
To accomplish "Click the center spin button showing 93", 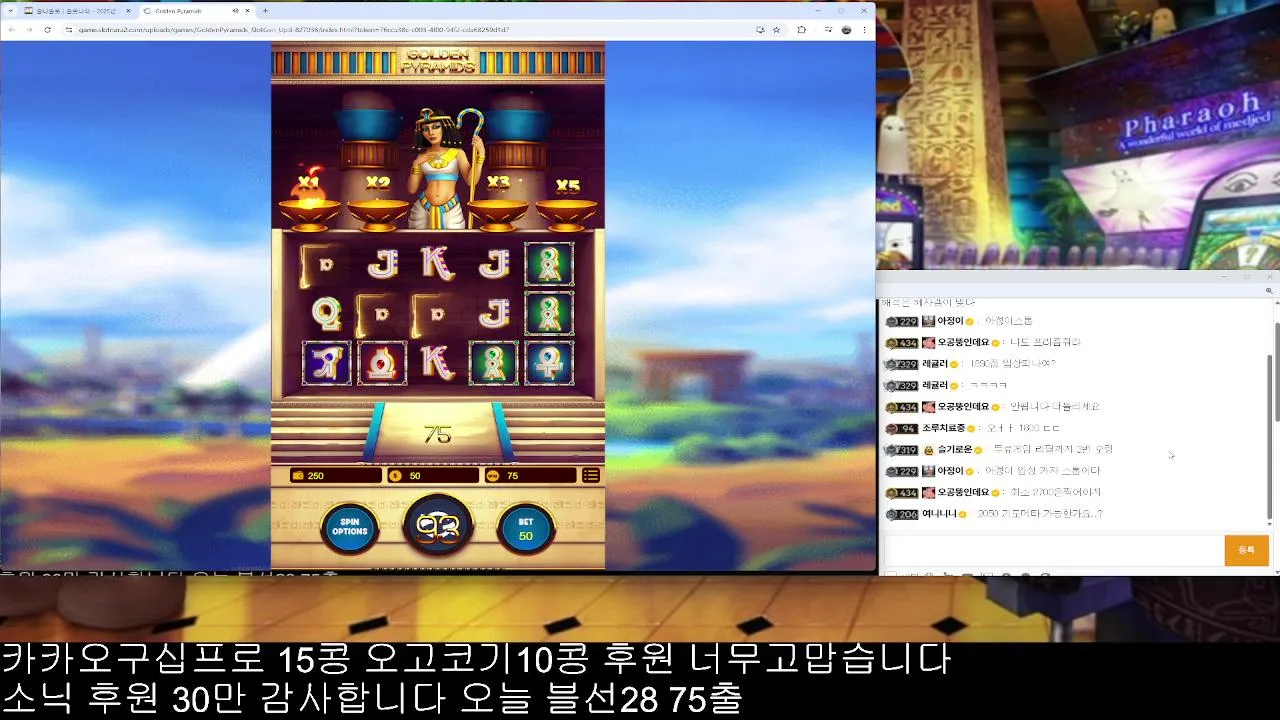I will (x=438, y=526).
